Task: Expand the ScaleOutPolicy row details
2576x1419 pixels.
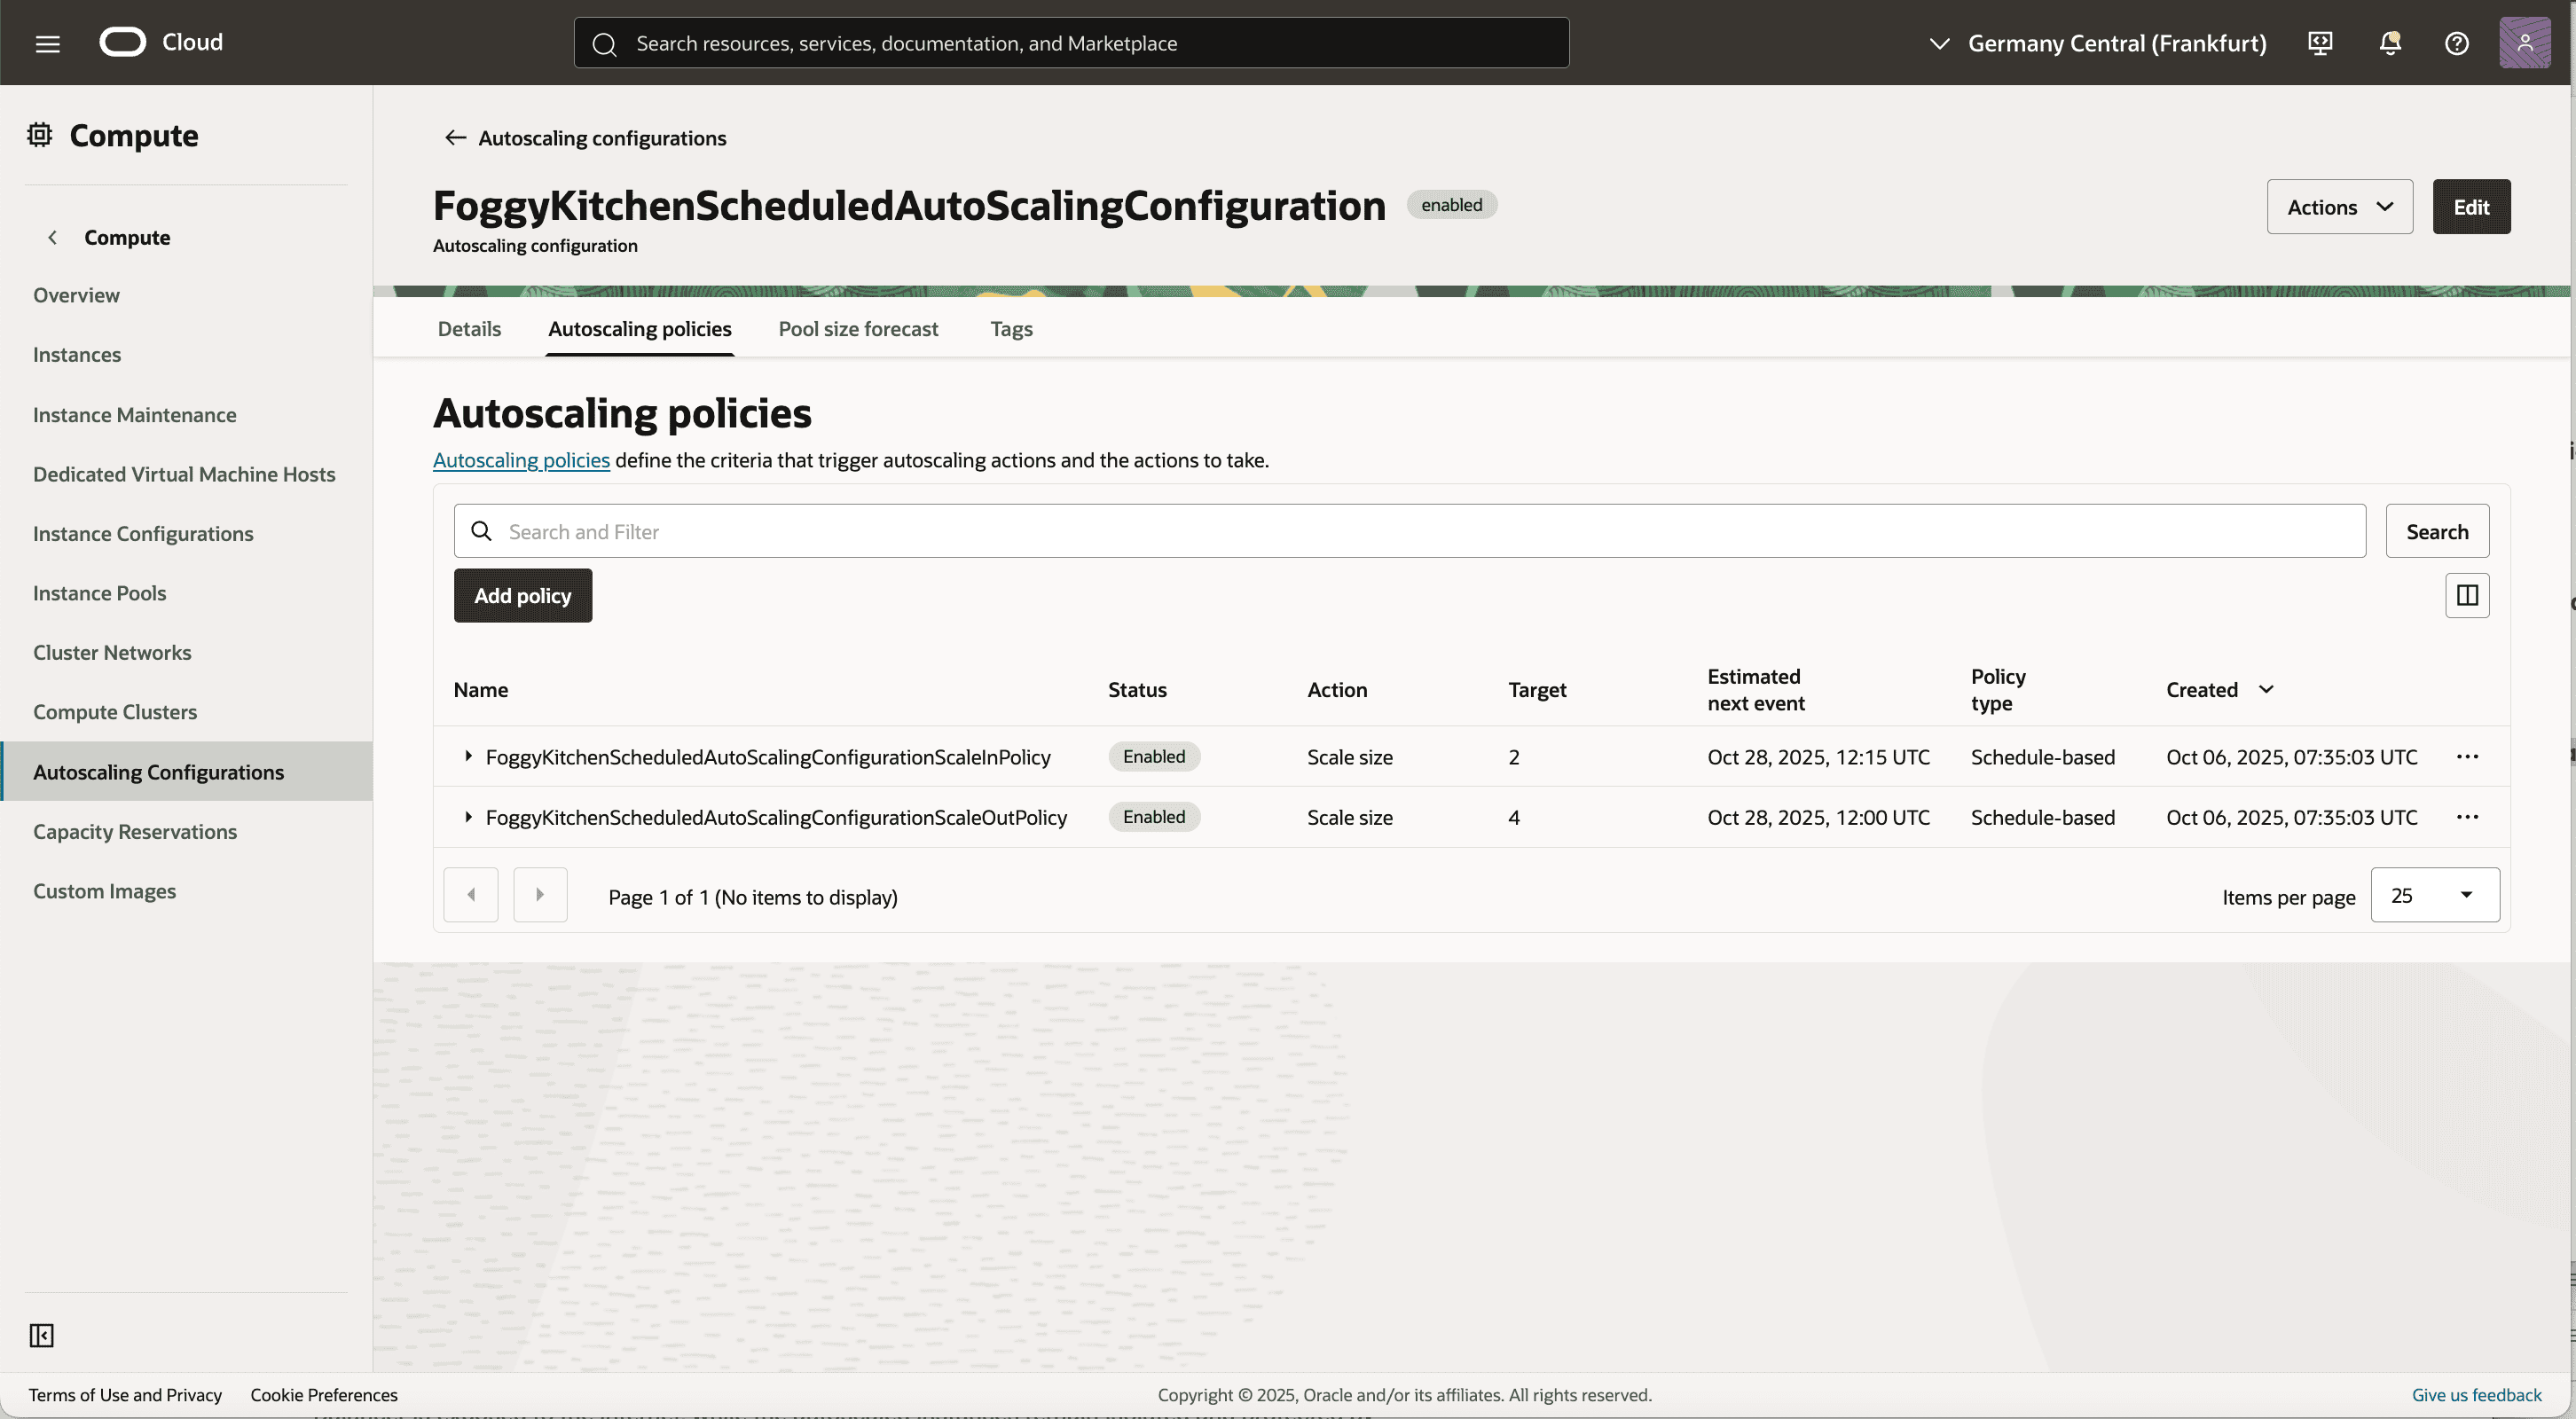Action: click(x=468, y=817)
